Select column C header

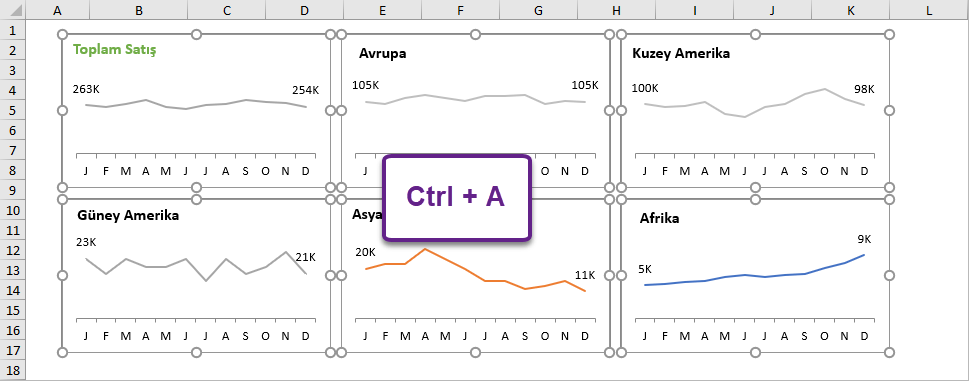(x=227, y=10)
